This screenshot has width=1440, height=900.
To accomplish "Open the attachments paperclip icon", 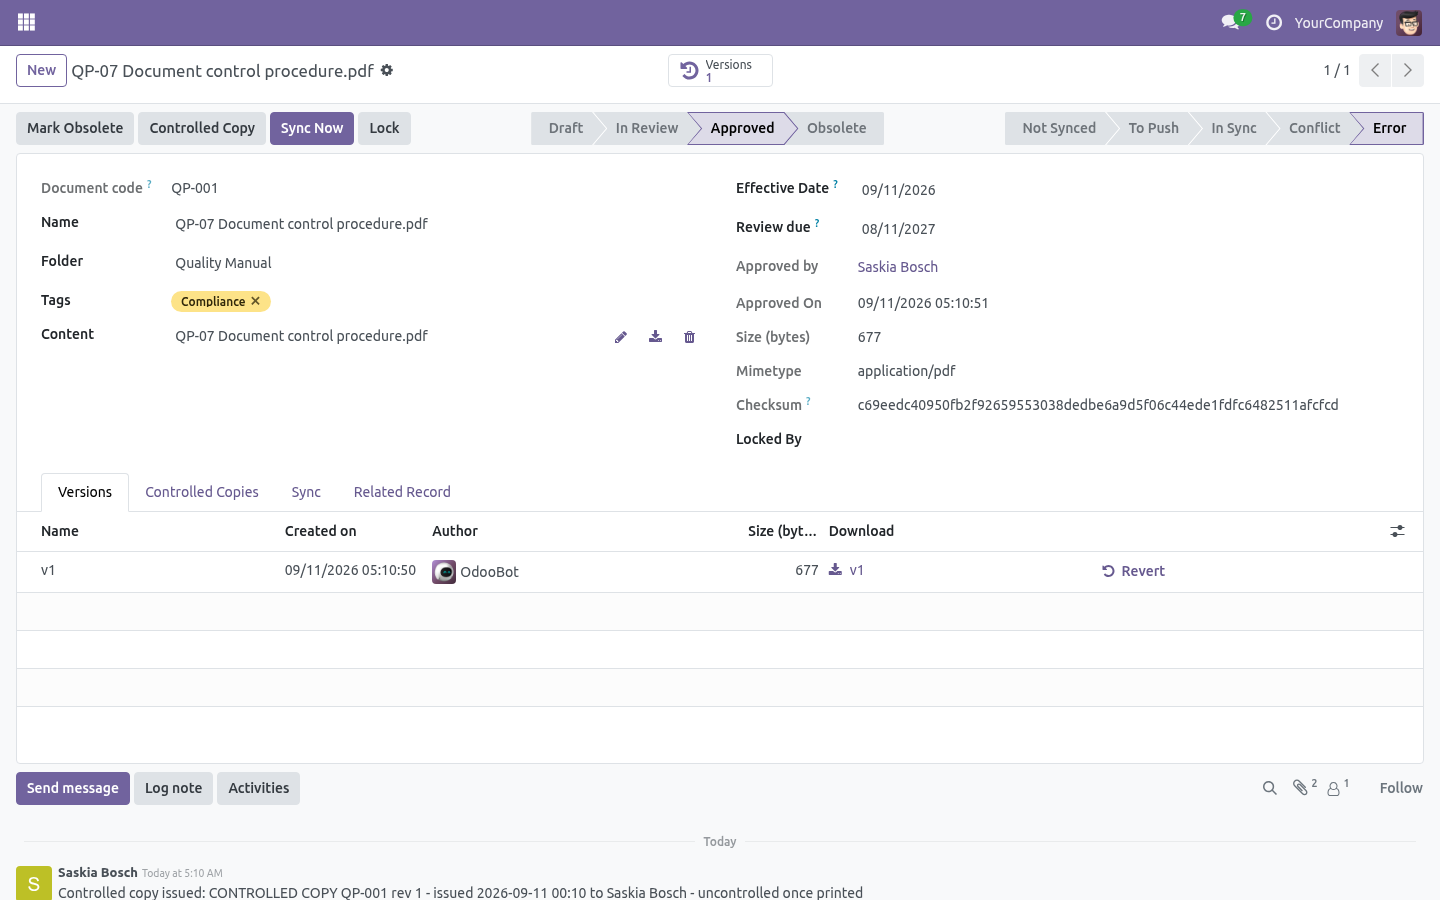I will coord(1304,788).
